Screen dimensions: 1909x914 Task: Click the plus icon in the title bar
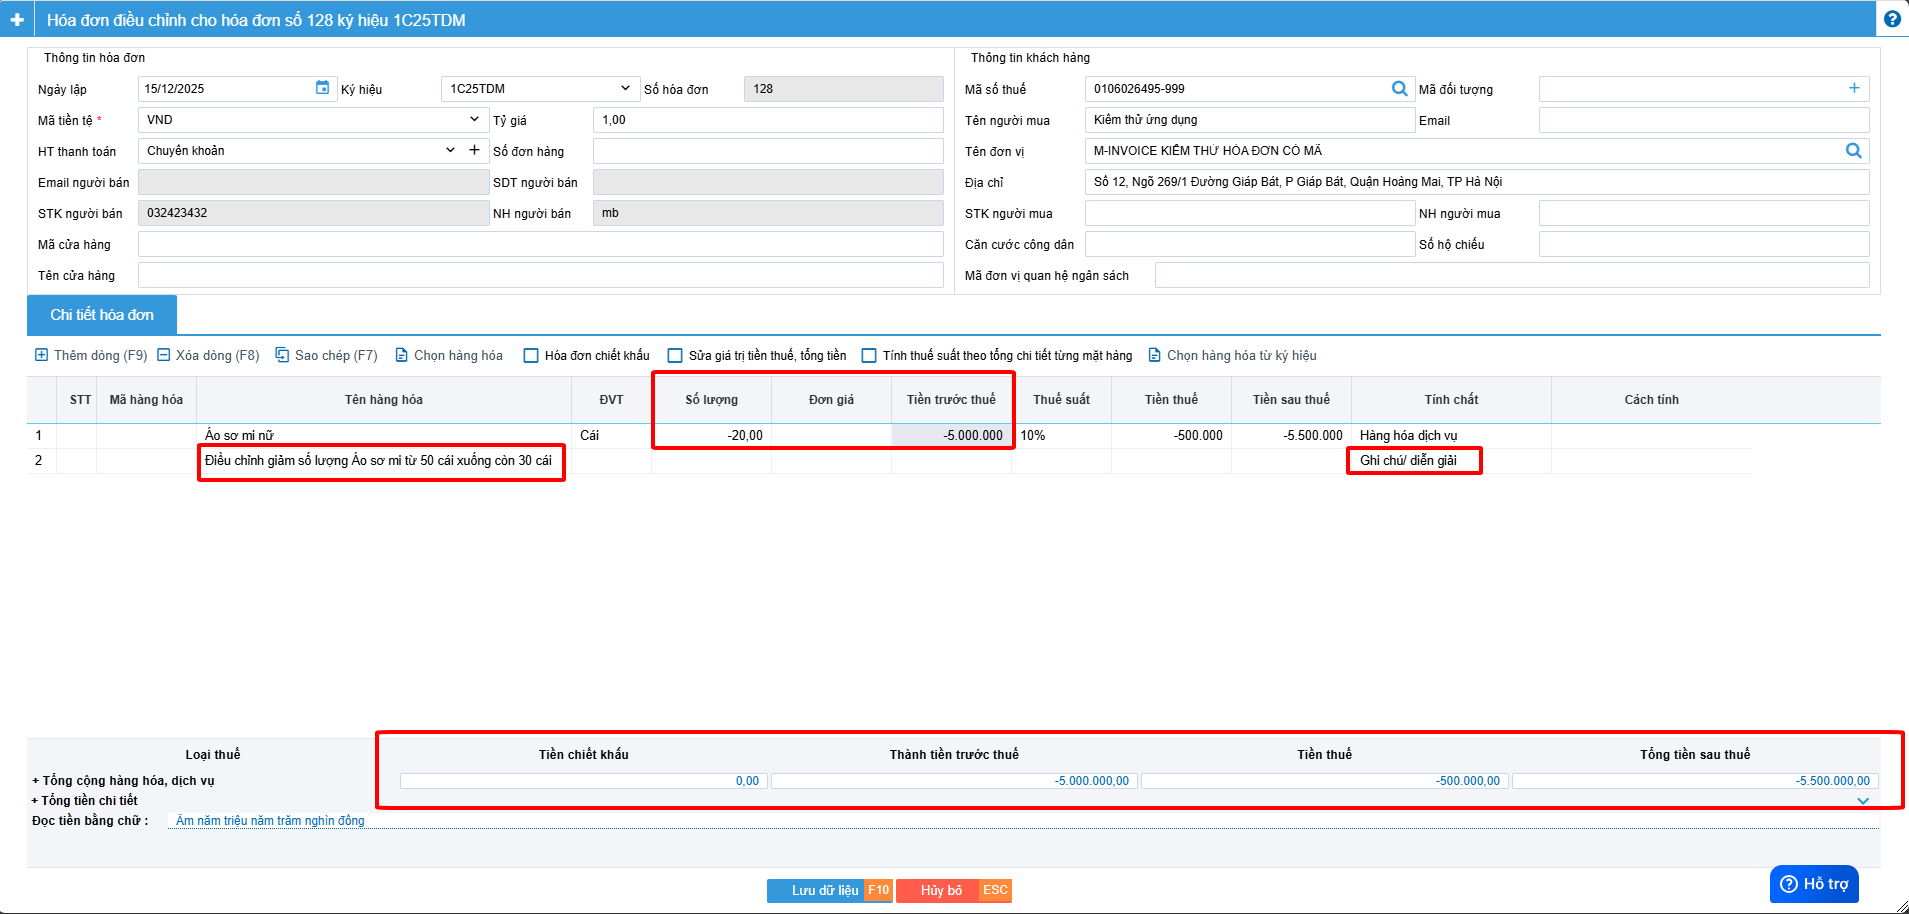[x=17, y=20]
